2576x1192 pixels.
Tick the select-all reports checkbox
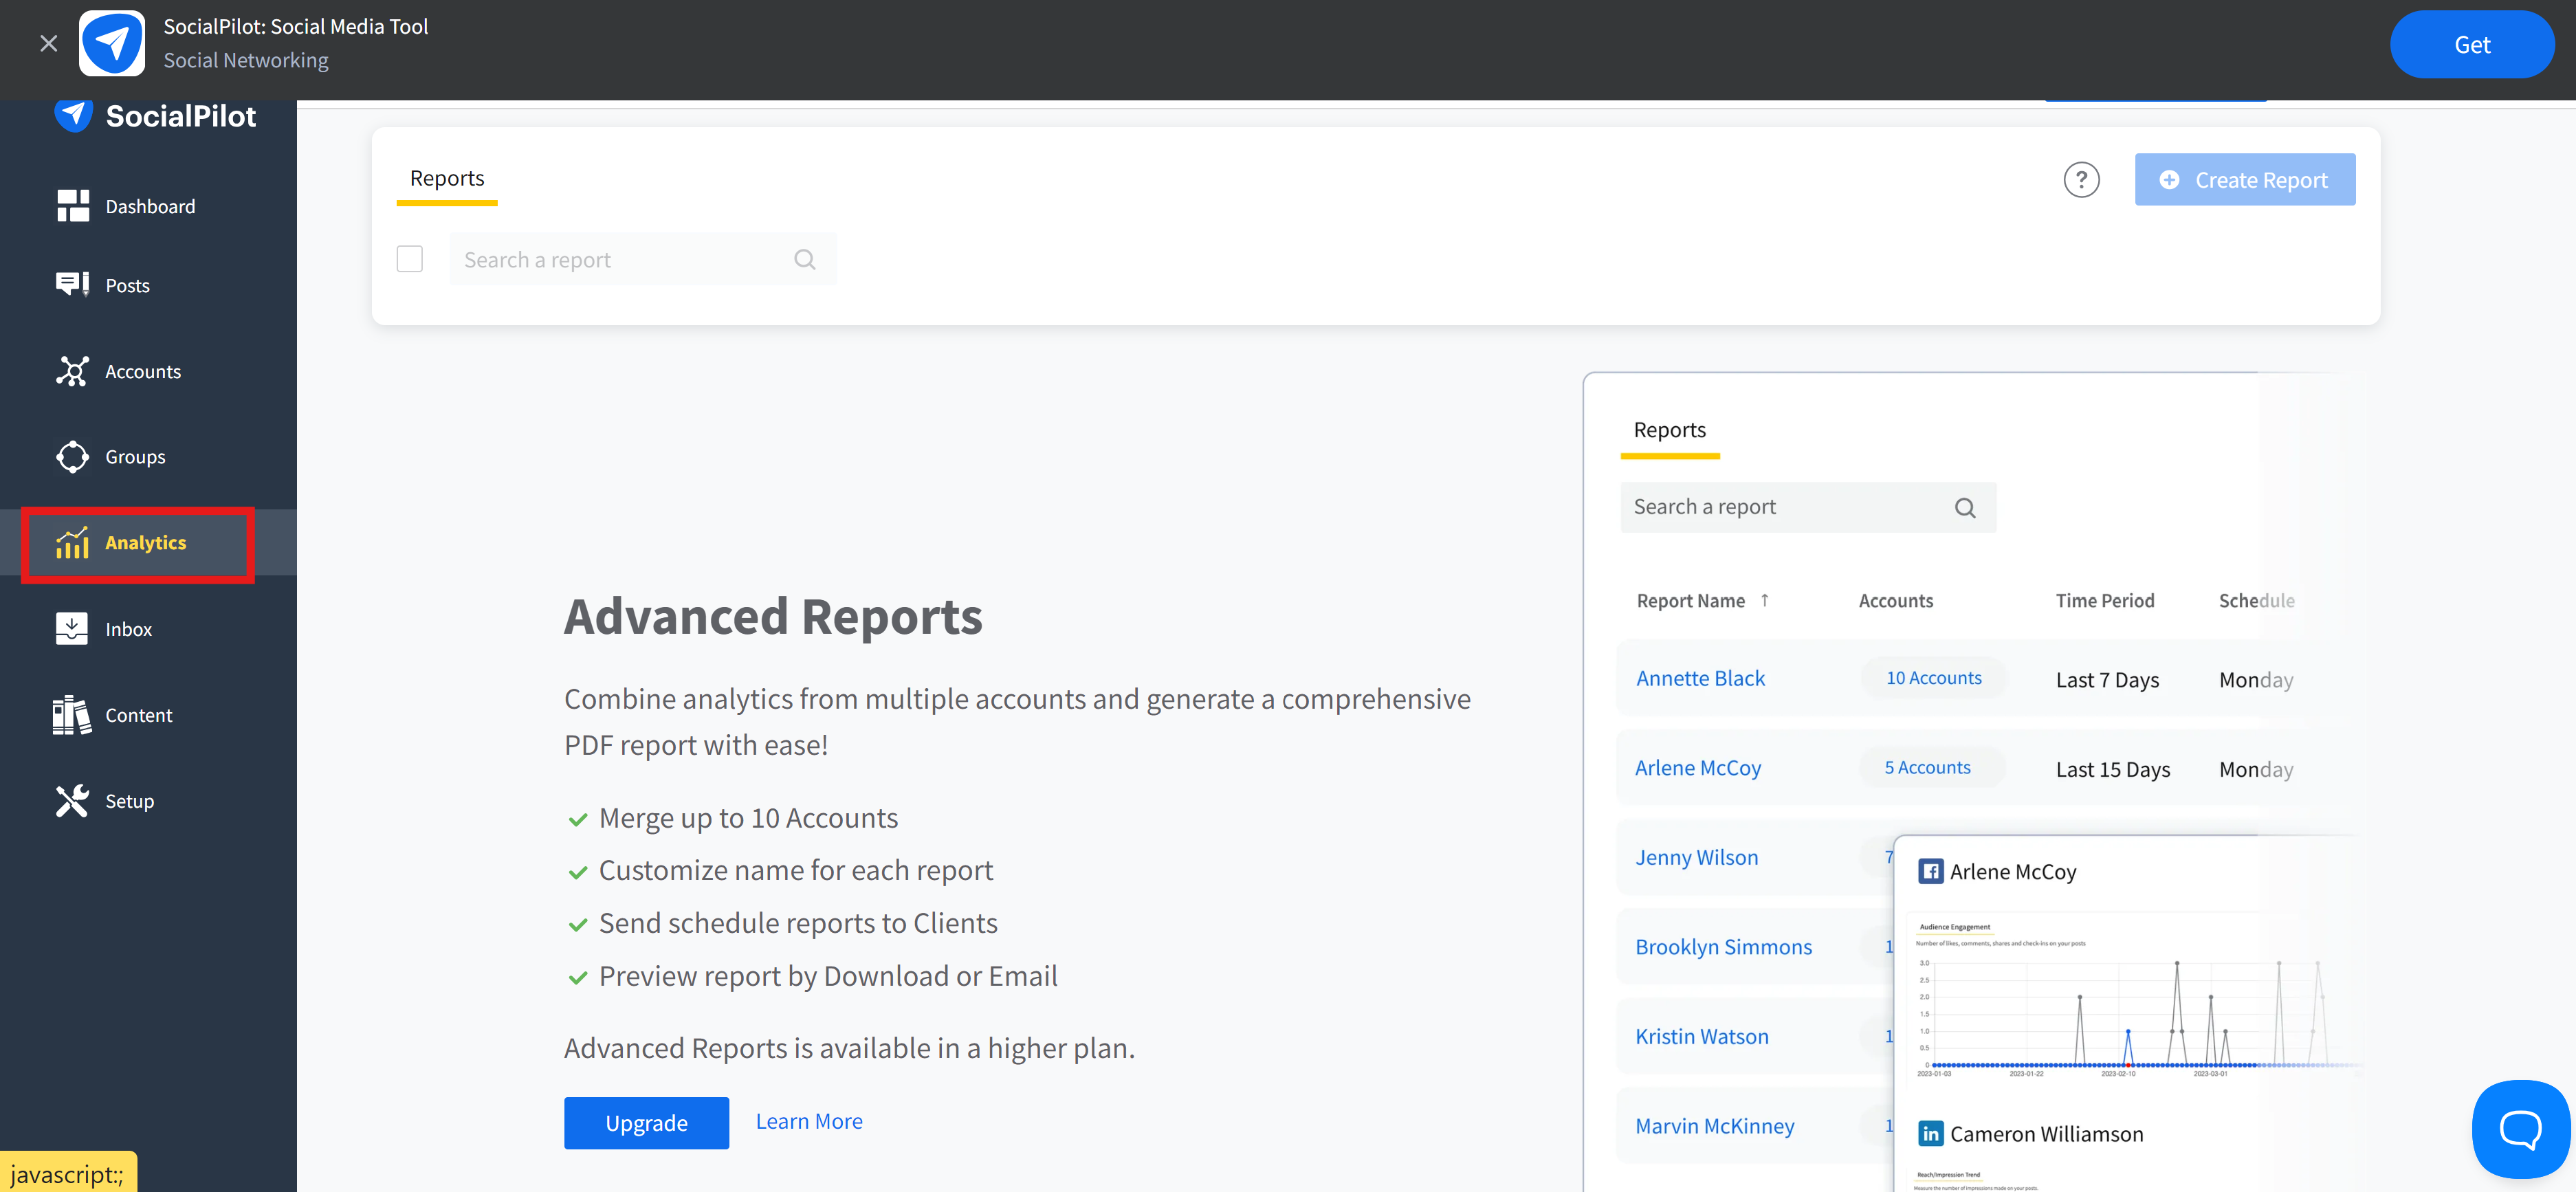(409, 259)
